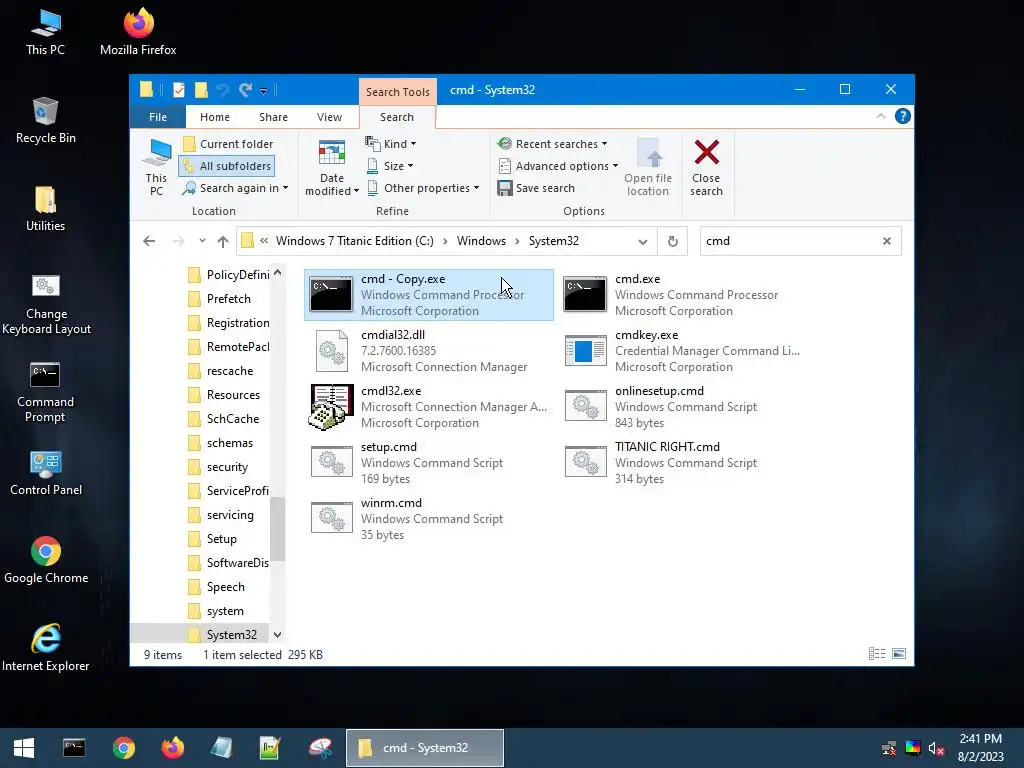Screen dimensions: 1024x768
Task: Select setup.cmd script file
Action: [428, 463]
